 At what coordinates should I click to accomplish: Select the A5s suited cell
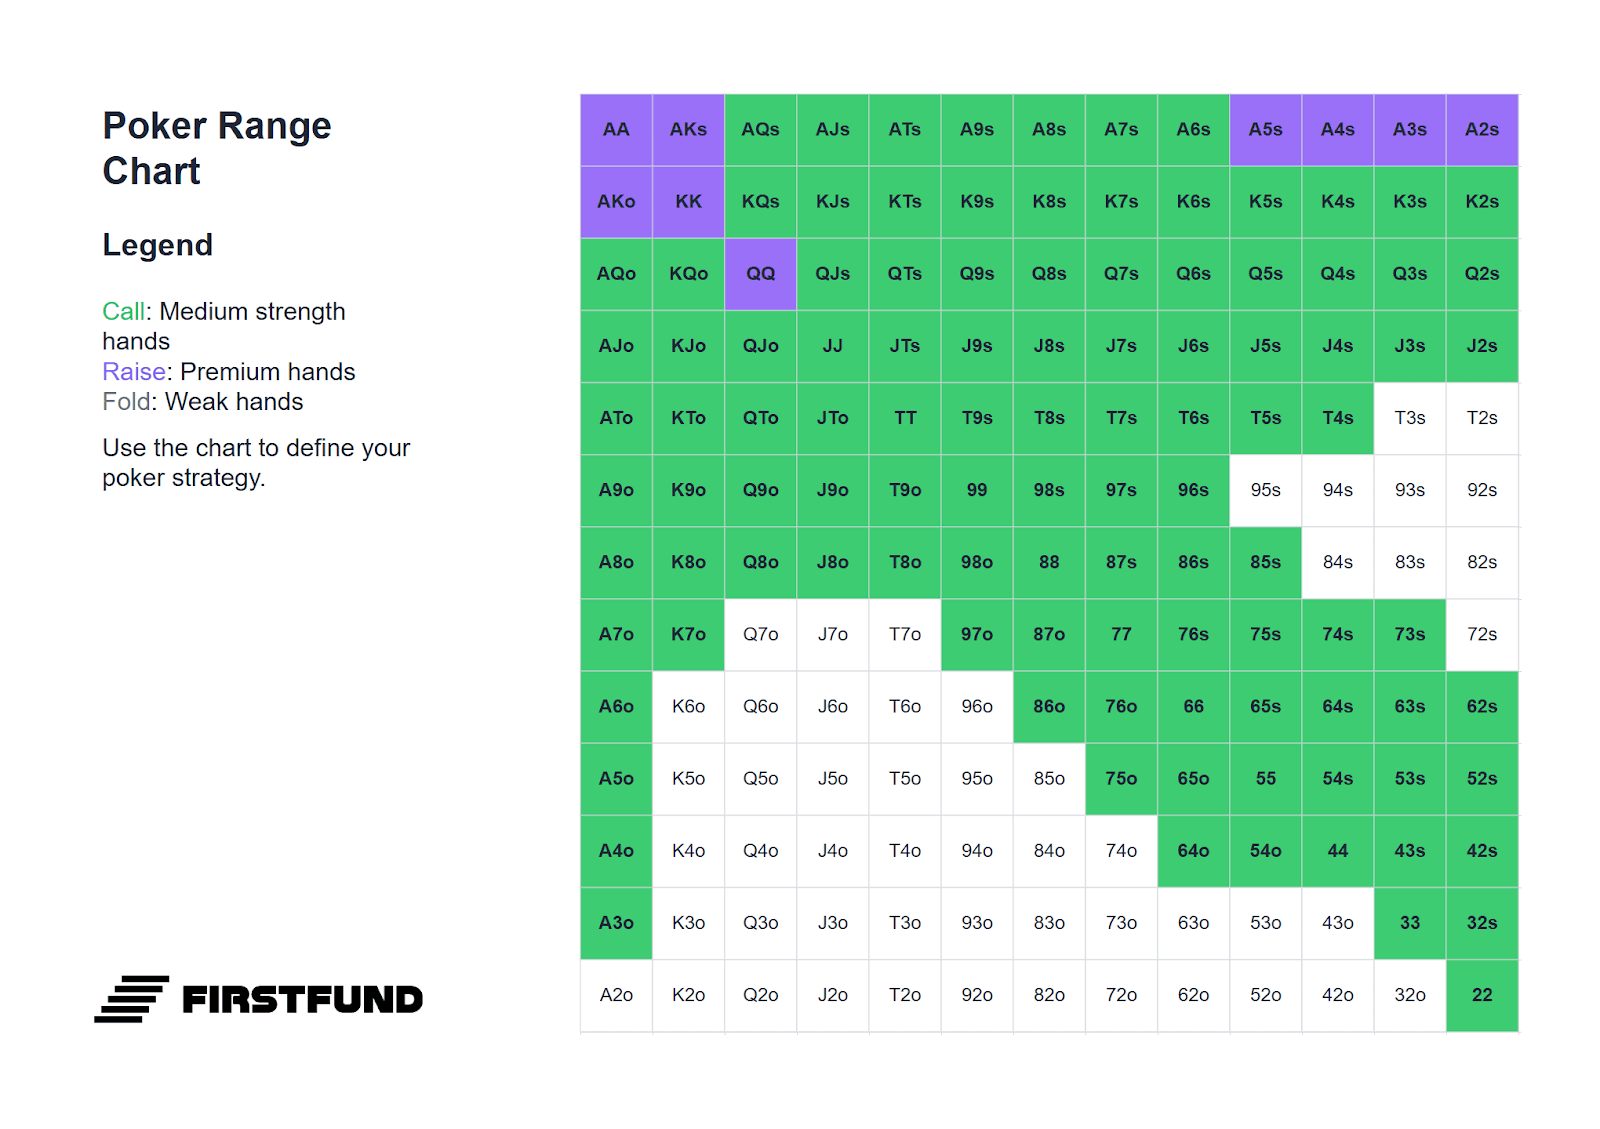tap(1265, 130)
